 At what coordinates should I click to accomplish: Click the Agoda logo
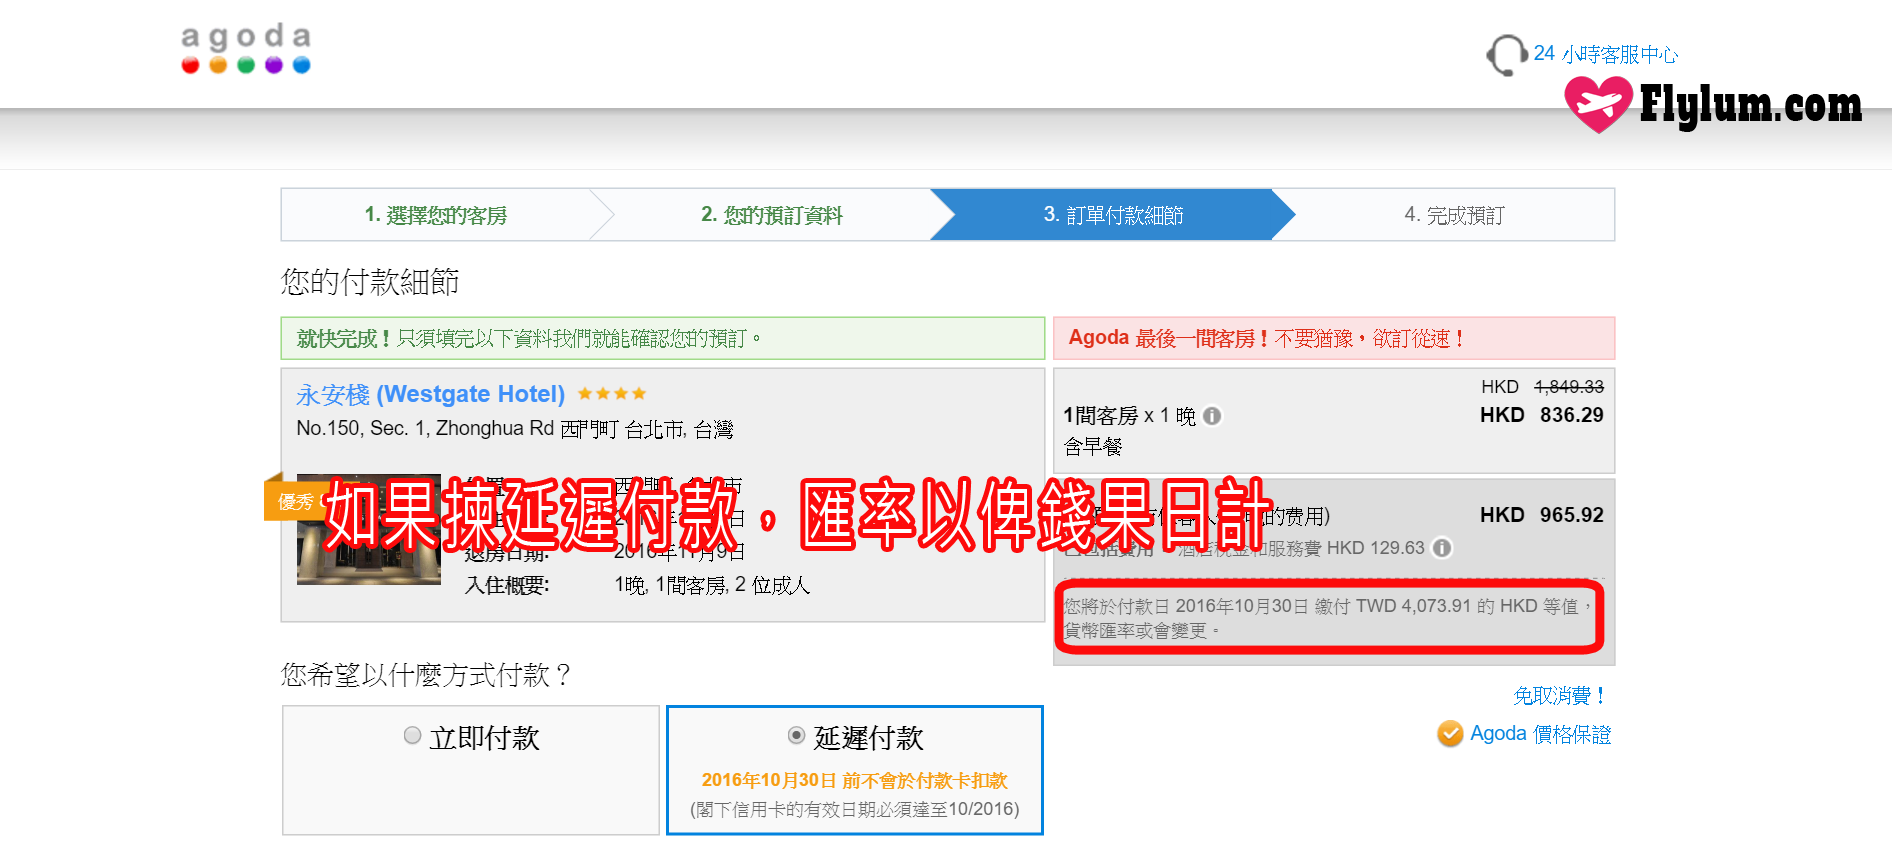[x=246, y=49]
